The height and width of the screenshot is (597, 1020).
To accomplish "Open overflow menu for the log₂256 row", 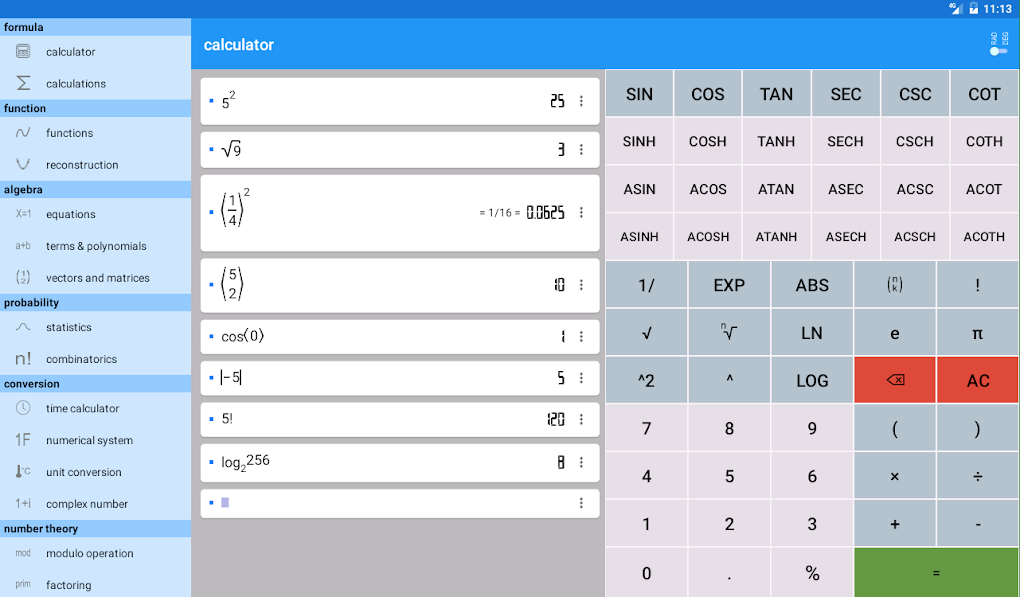I will pos(581,463).
